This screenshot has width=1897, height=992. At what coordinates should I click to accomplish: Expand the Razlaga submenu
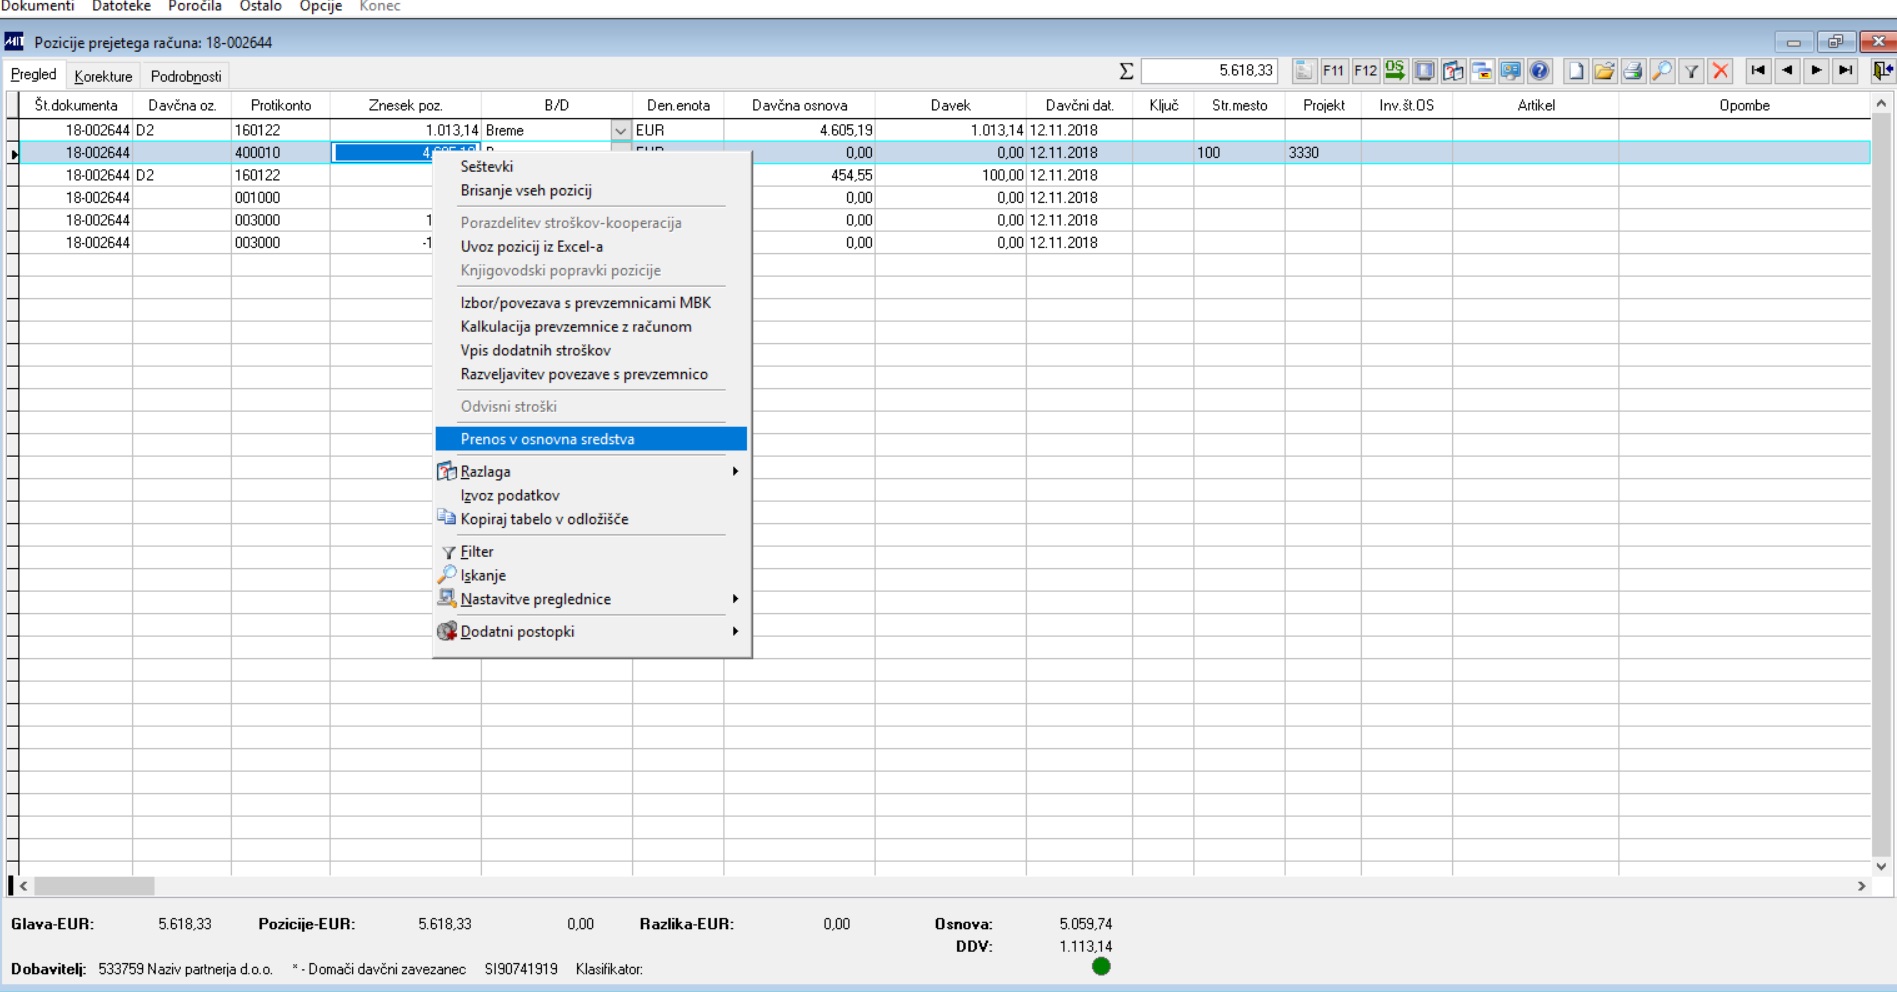point(591,471)
